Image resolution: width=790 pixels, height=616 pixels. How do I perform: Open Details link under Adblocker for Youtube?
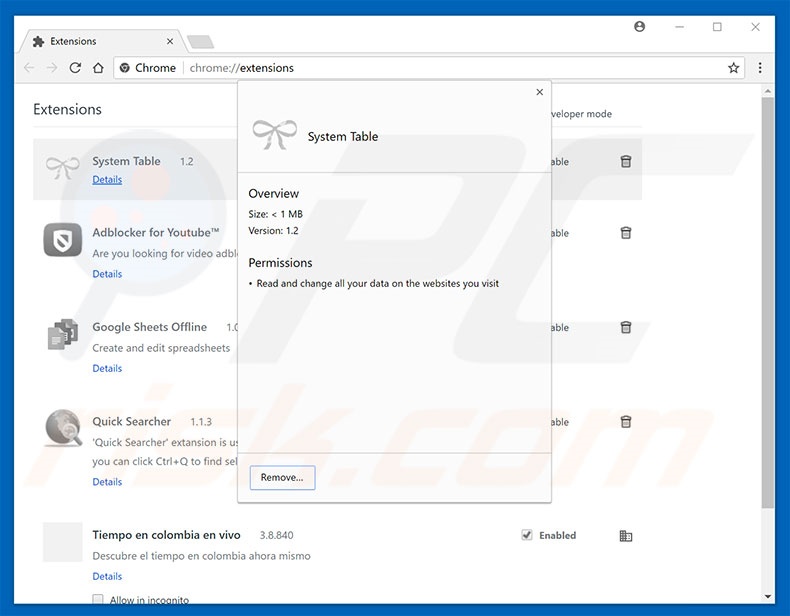[x=107, y=274]
